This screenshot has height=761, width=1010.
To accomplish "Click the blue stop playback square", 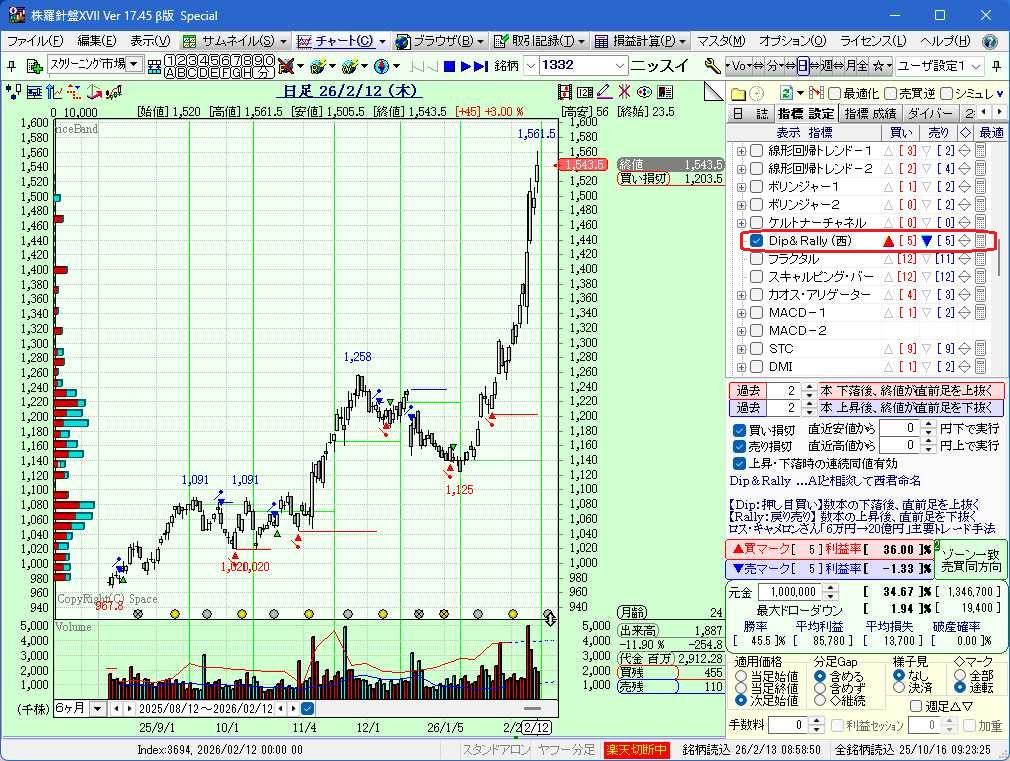I will point(450,66).
